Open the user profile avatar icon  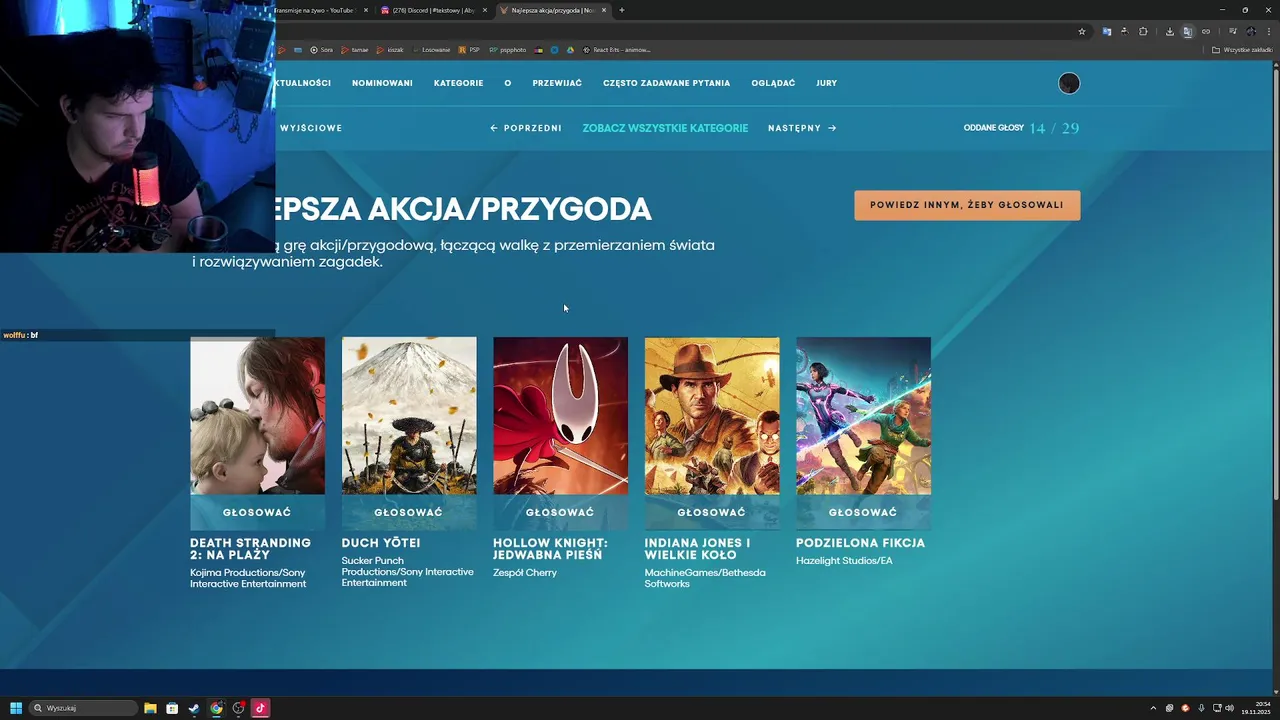[x=1069, y=83]
